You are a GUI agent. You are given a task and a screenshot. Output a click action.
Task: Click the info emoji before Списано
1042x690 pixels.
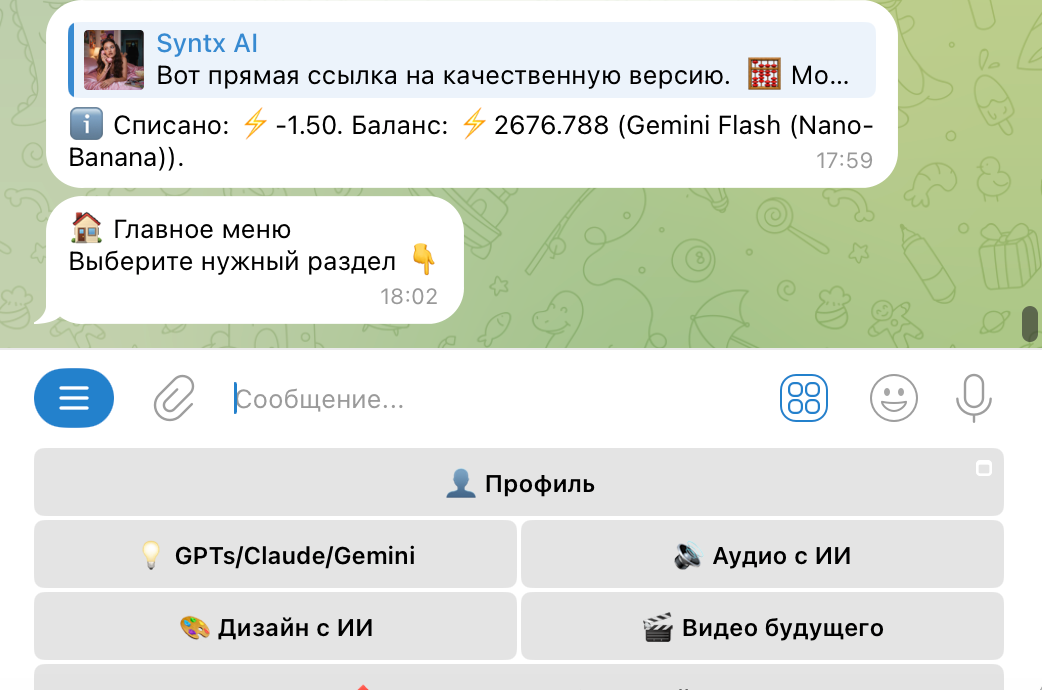click(87, 126)
